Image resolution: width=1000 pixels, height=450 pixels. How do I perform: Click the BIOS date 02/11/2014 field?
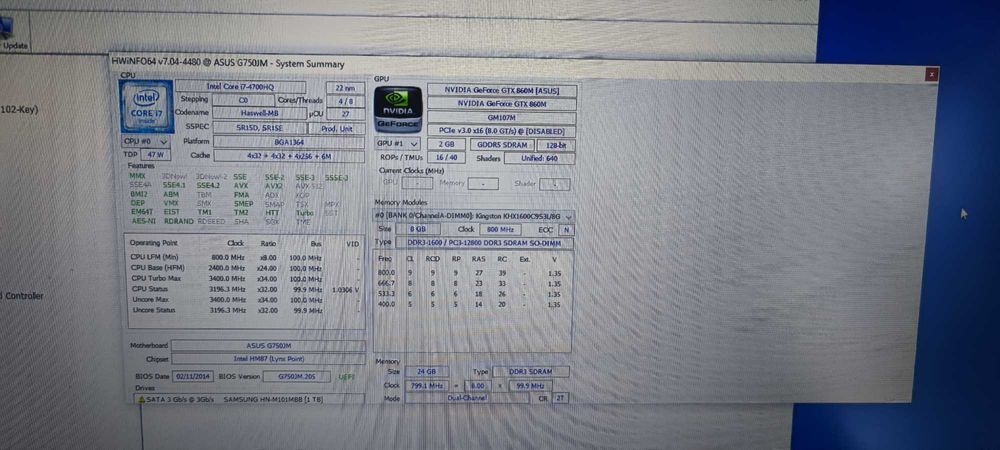(193, 376)
